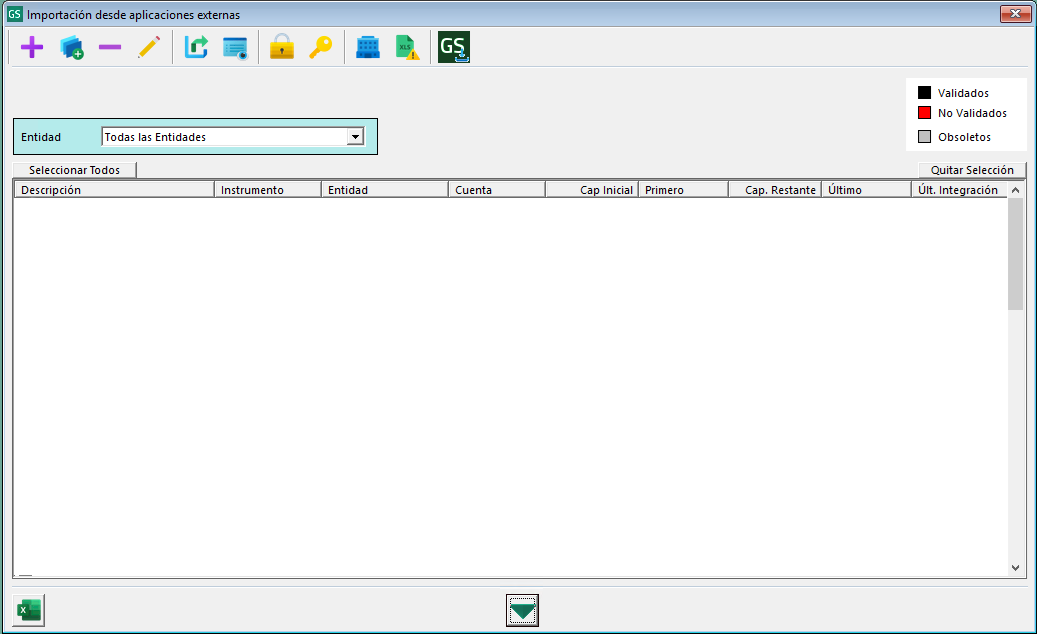
Task: Sort by the Entidad column header
Action: (385, 190)
